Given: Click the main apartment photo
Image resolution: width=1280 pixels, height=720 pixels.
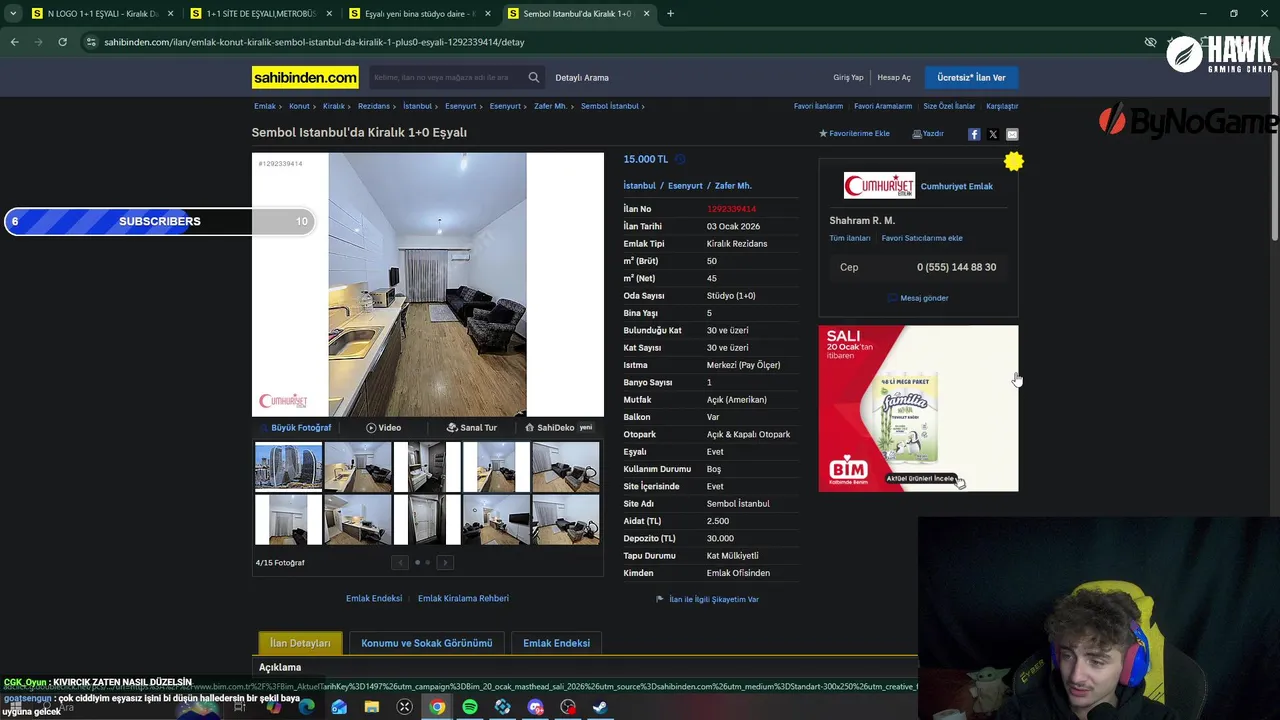Looking at the screenshot, I should point(427,284).
